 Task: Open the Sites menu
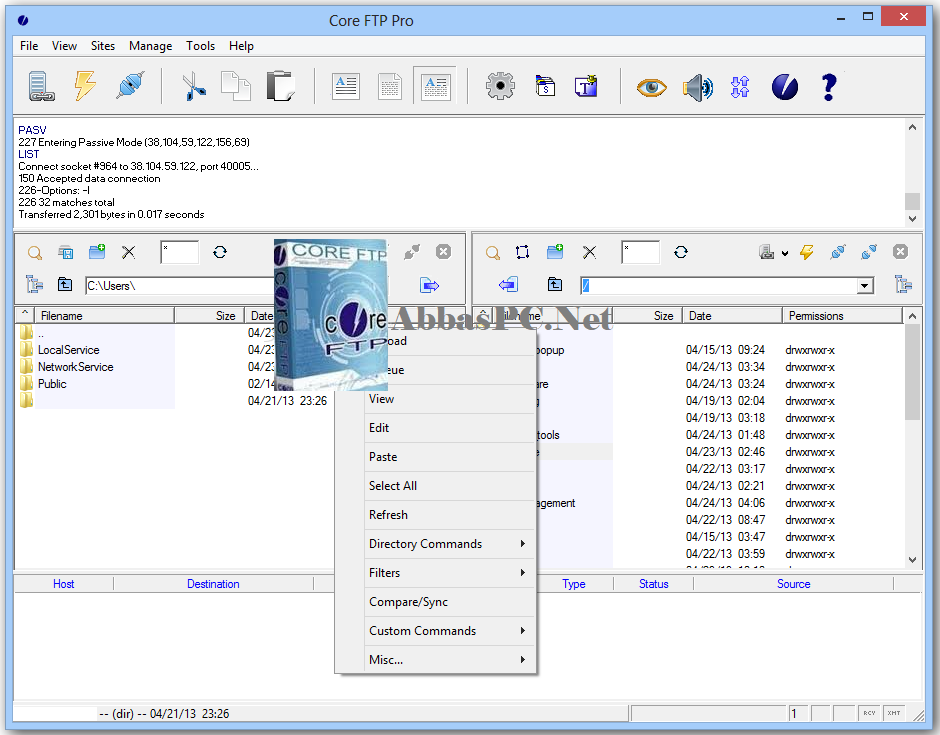tap(103, 46)
